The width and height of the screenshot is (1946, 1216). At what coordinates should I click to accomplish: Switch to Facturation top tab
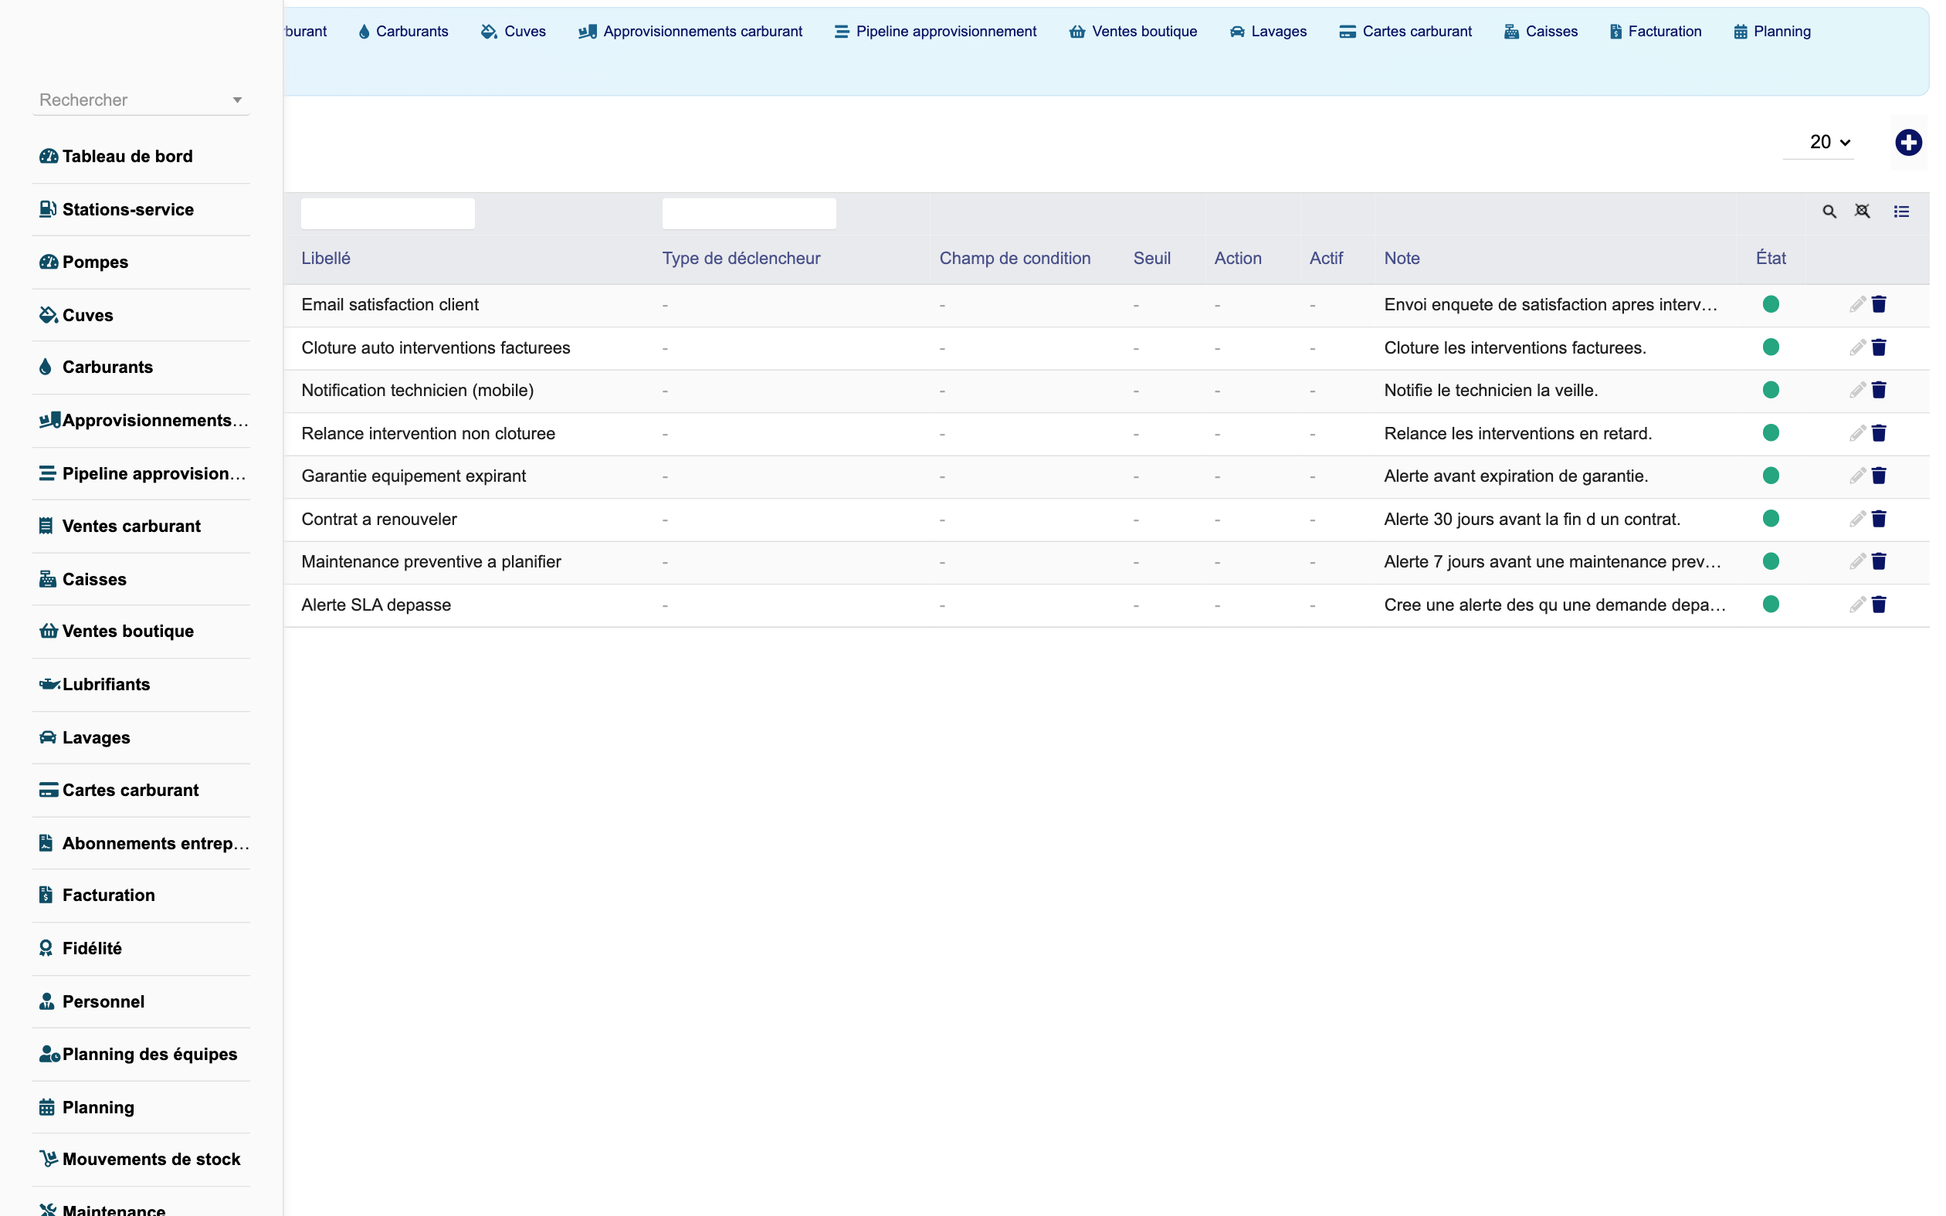tap(1655, 31)
